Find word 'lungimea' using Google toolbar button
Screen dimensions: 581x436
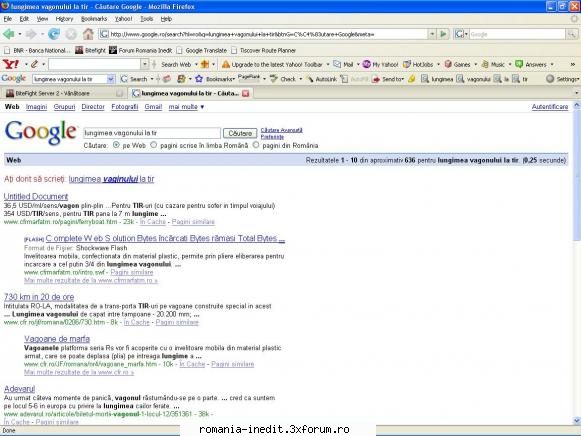(x=438, y=79)
